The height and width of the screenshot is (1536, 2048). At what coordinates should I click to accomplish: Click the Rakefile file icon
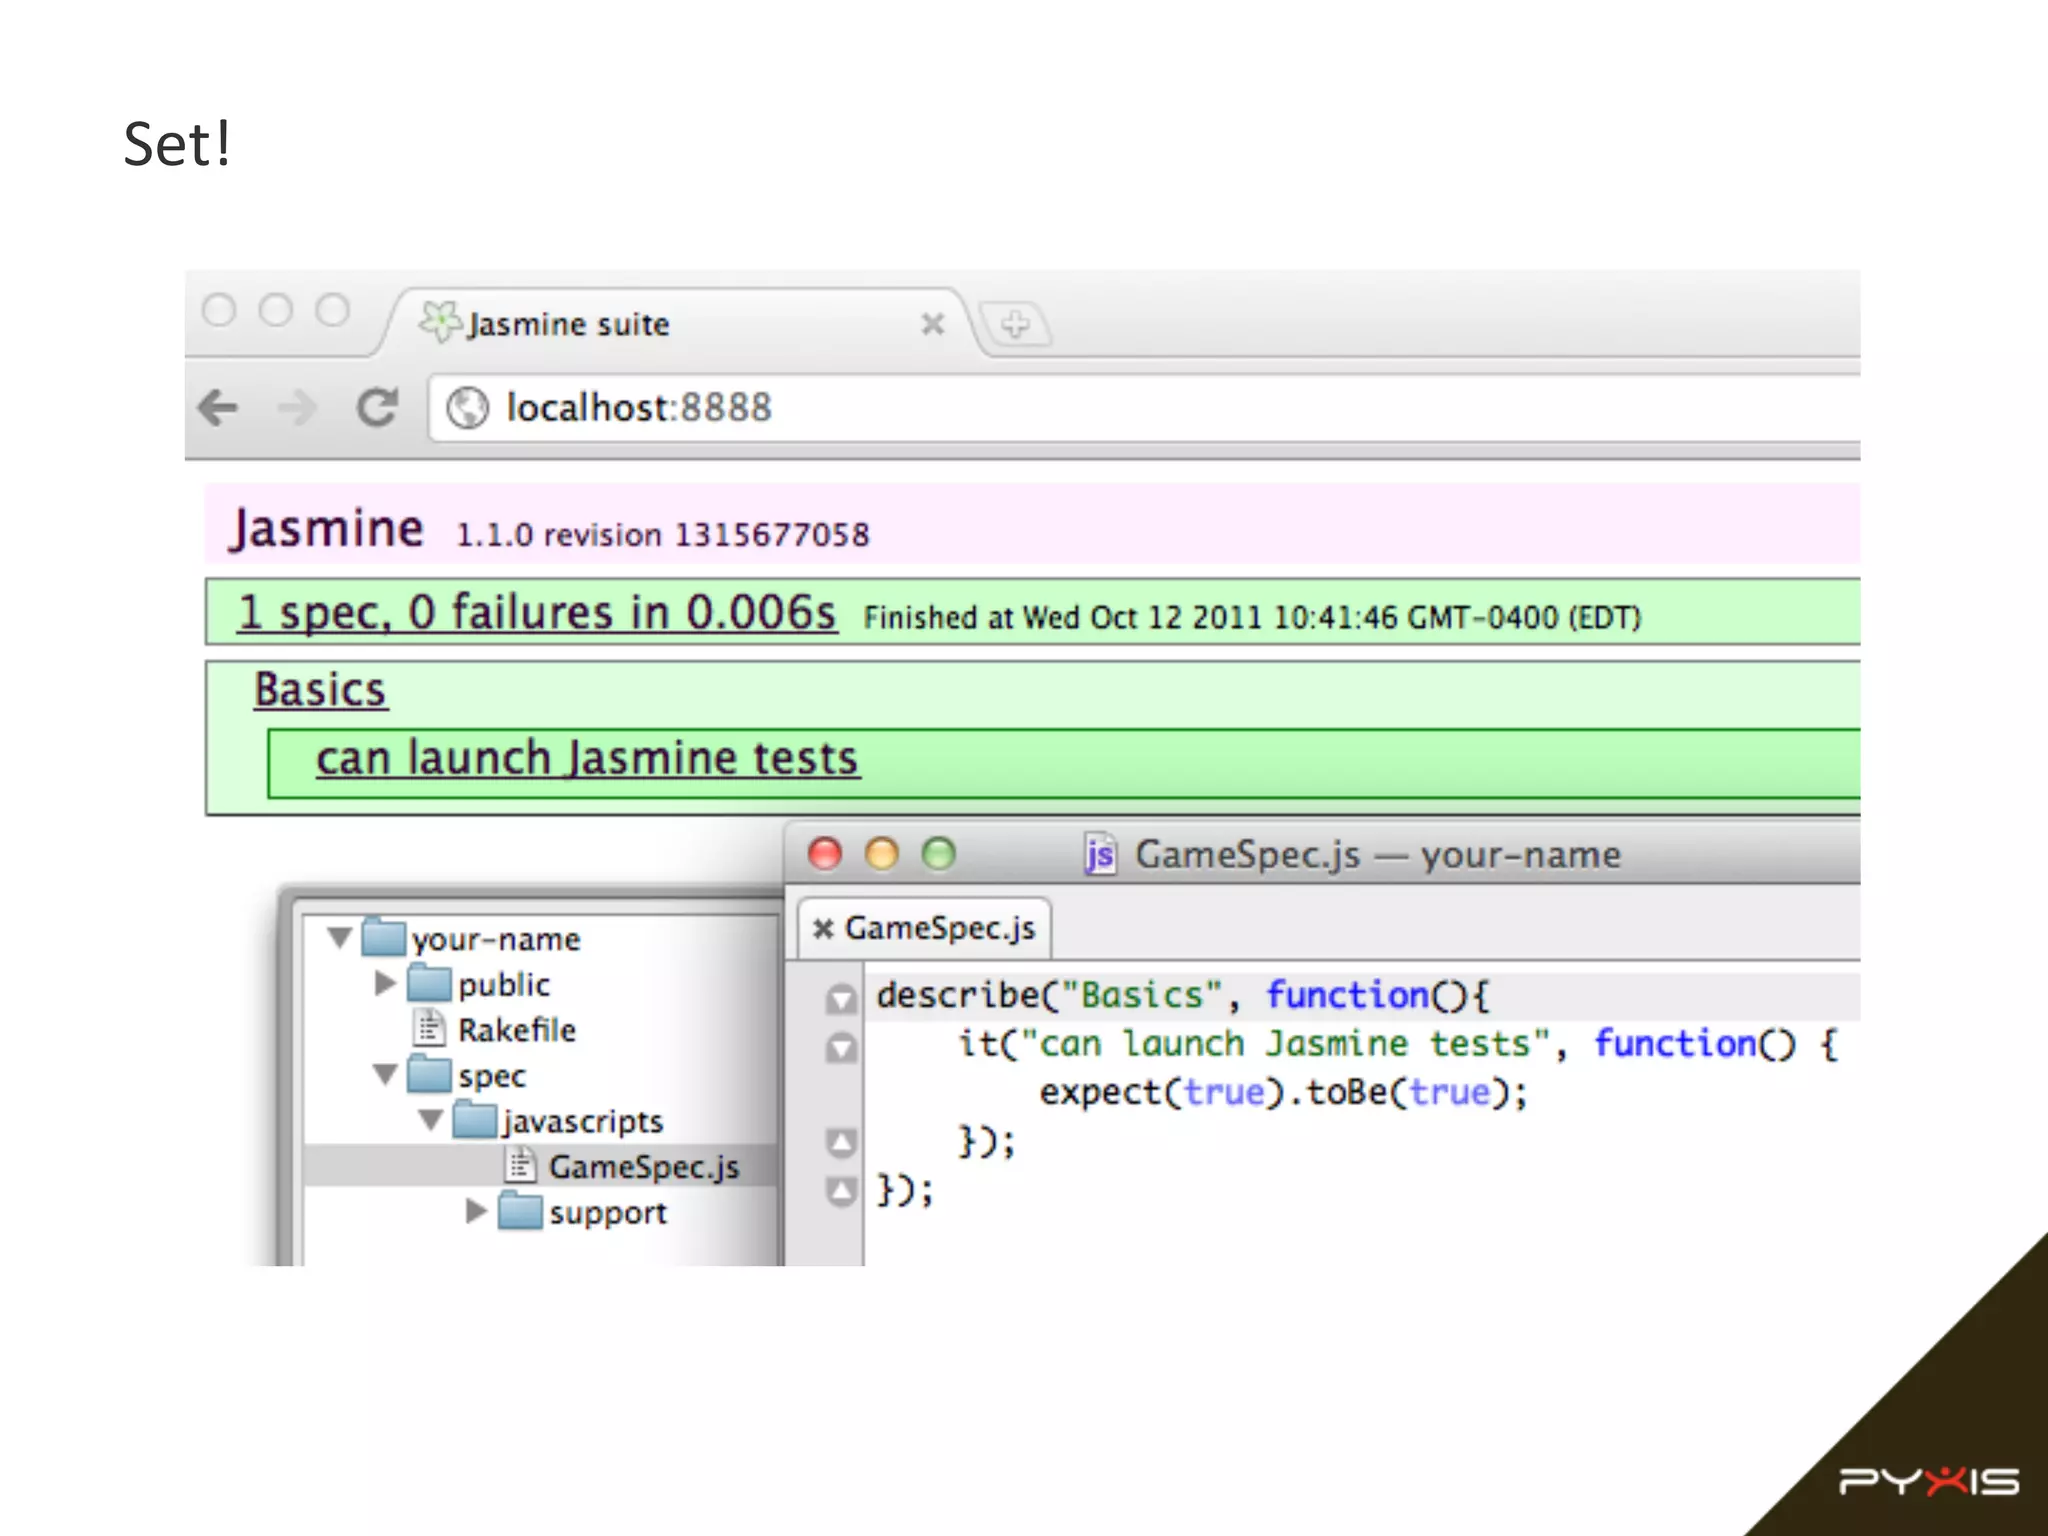tap(430, 1028)
